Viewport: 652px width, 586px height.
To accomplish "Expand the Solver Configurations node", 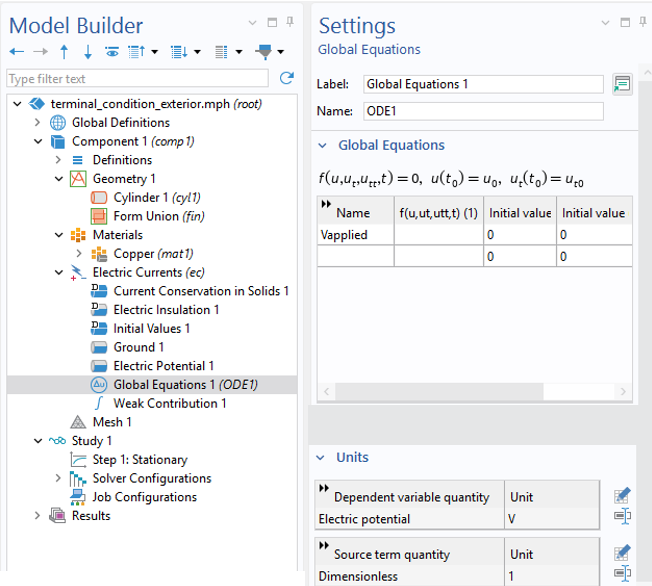I will tap(58, 478).
